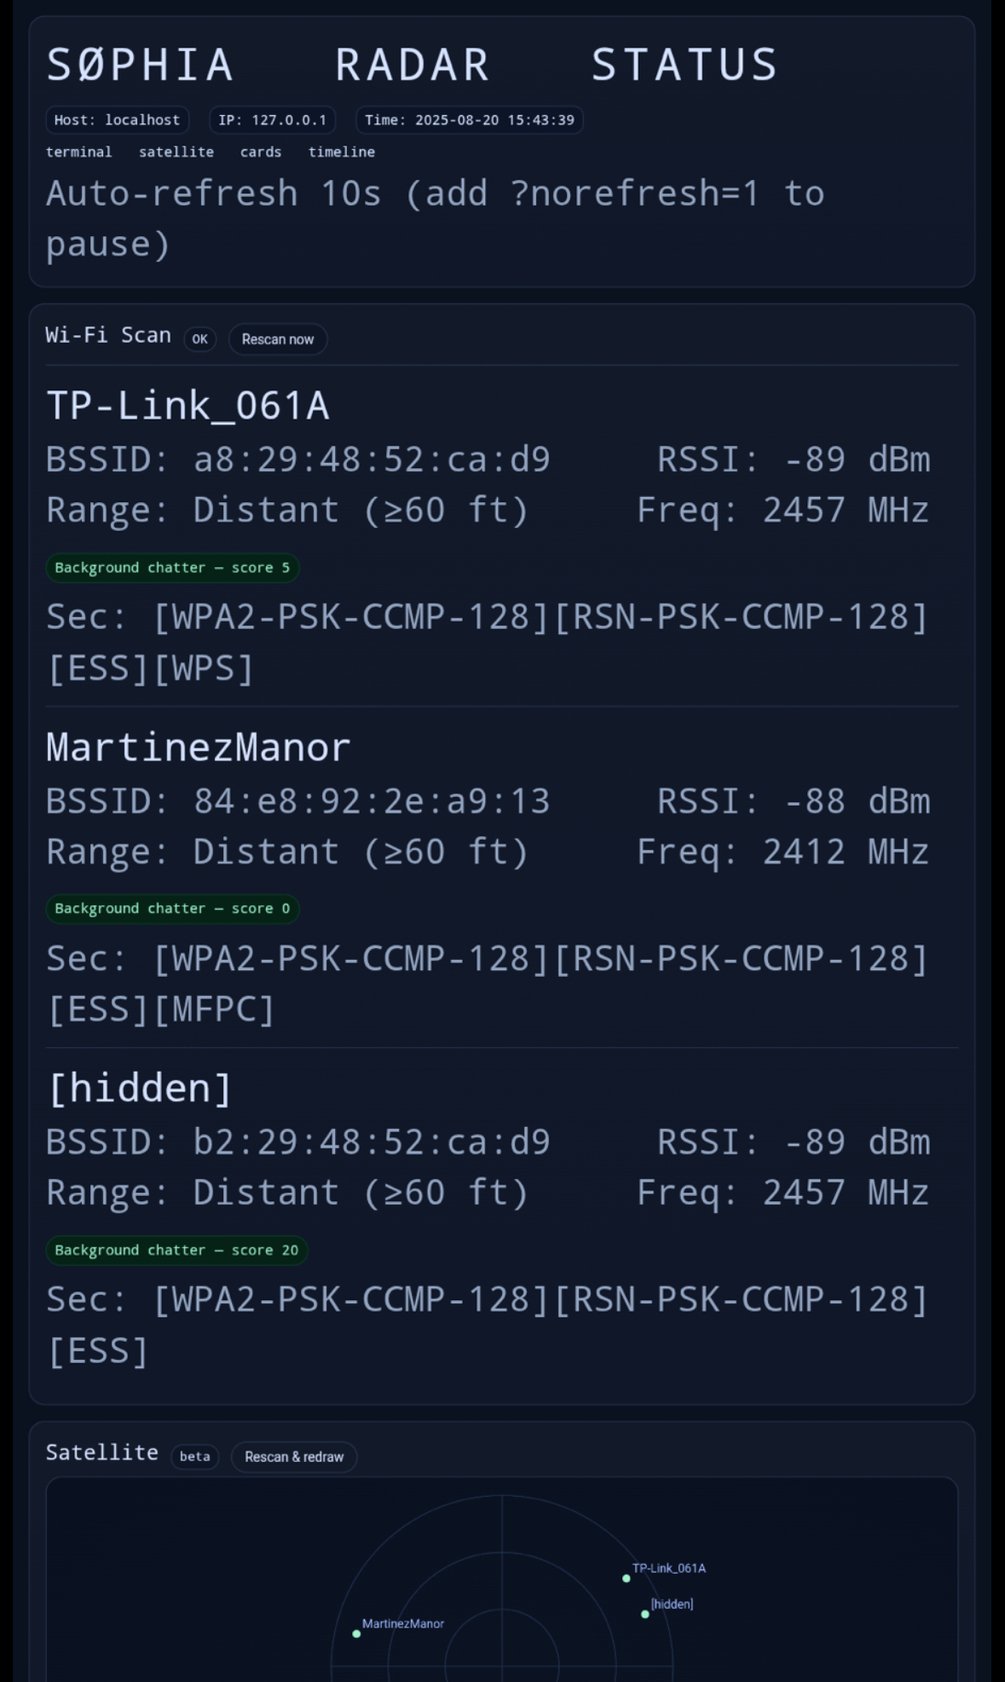Open the satellite nav link
Image resolution: width=1005 pixels, height=1682 pixels.
tap(176, 152)
